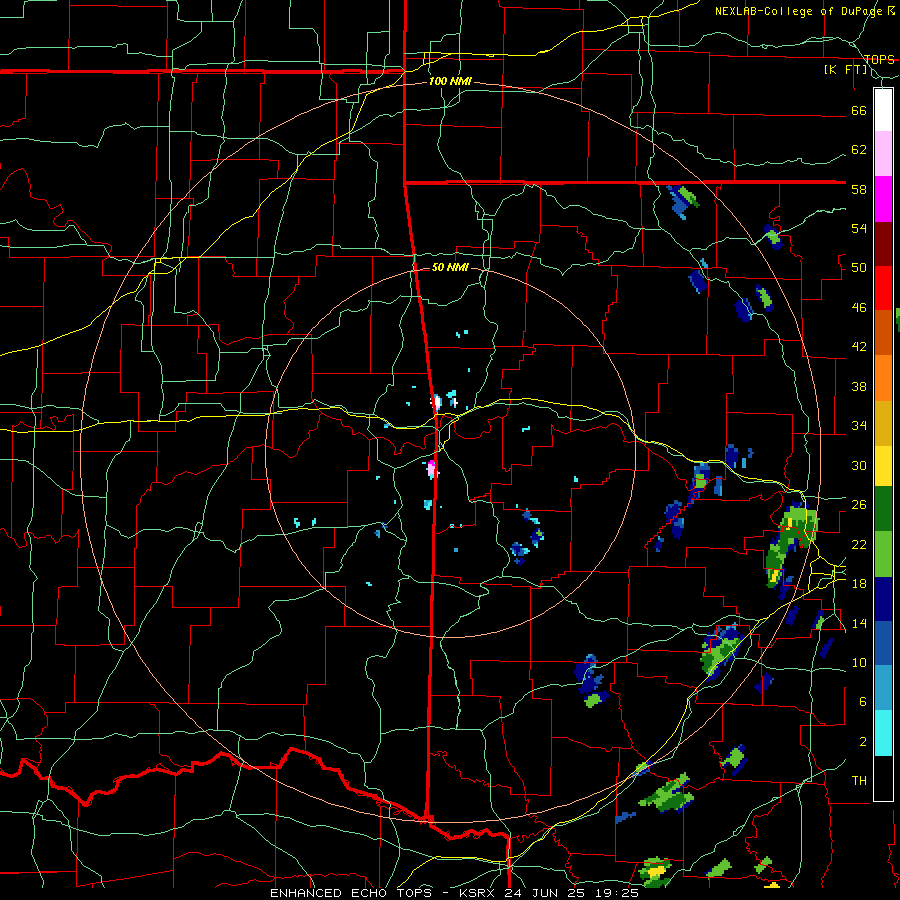Click the black TH threshold swatch
This screenshot has height=900, width=900.
[883, 778]
